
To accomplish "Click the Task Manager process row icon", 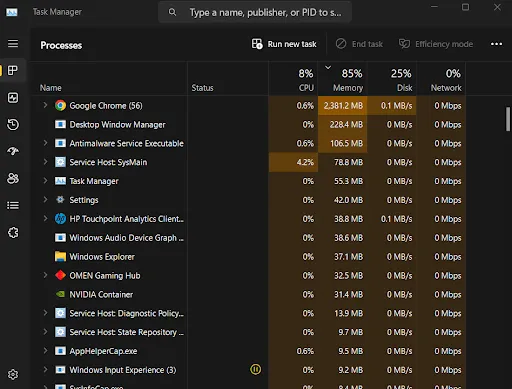I will click(x=60, y=181).
